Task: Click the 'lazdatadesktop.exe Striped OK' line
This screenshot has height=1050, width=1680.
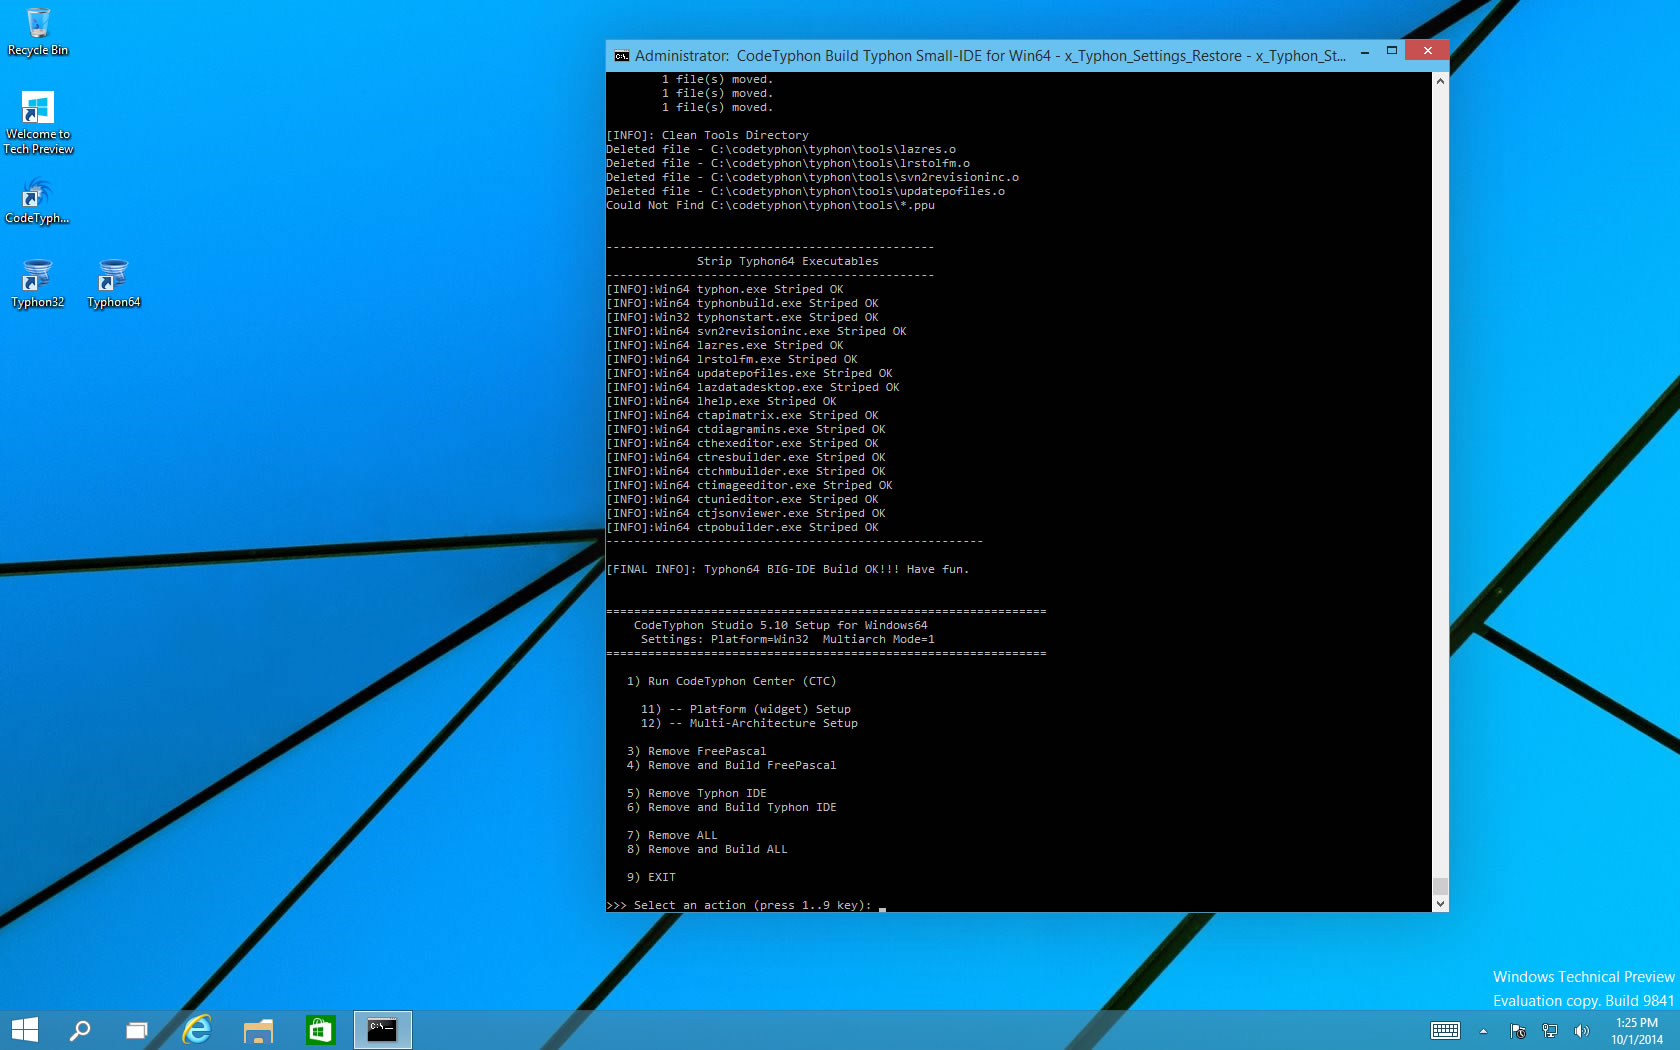Action: (x=753, y=387)
